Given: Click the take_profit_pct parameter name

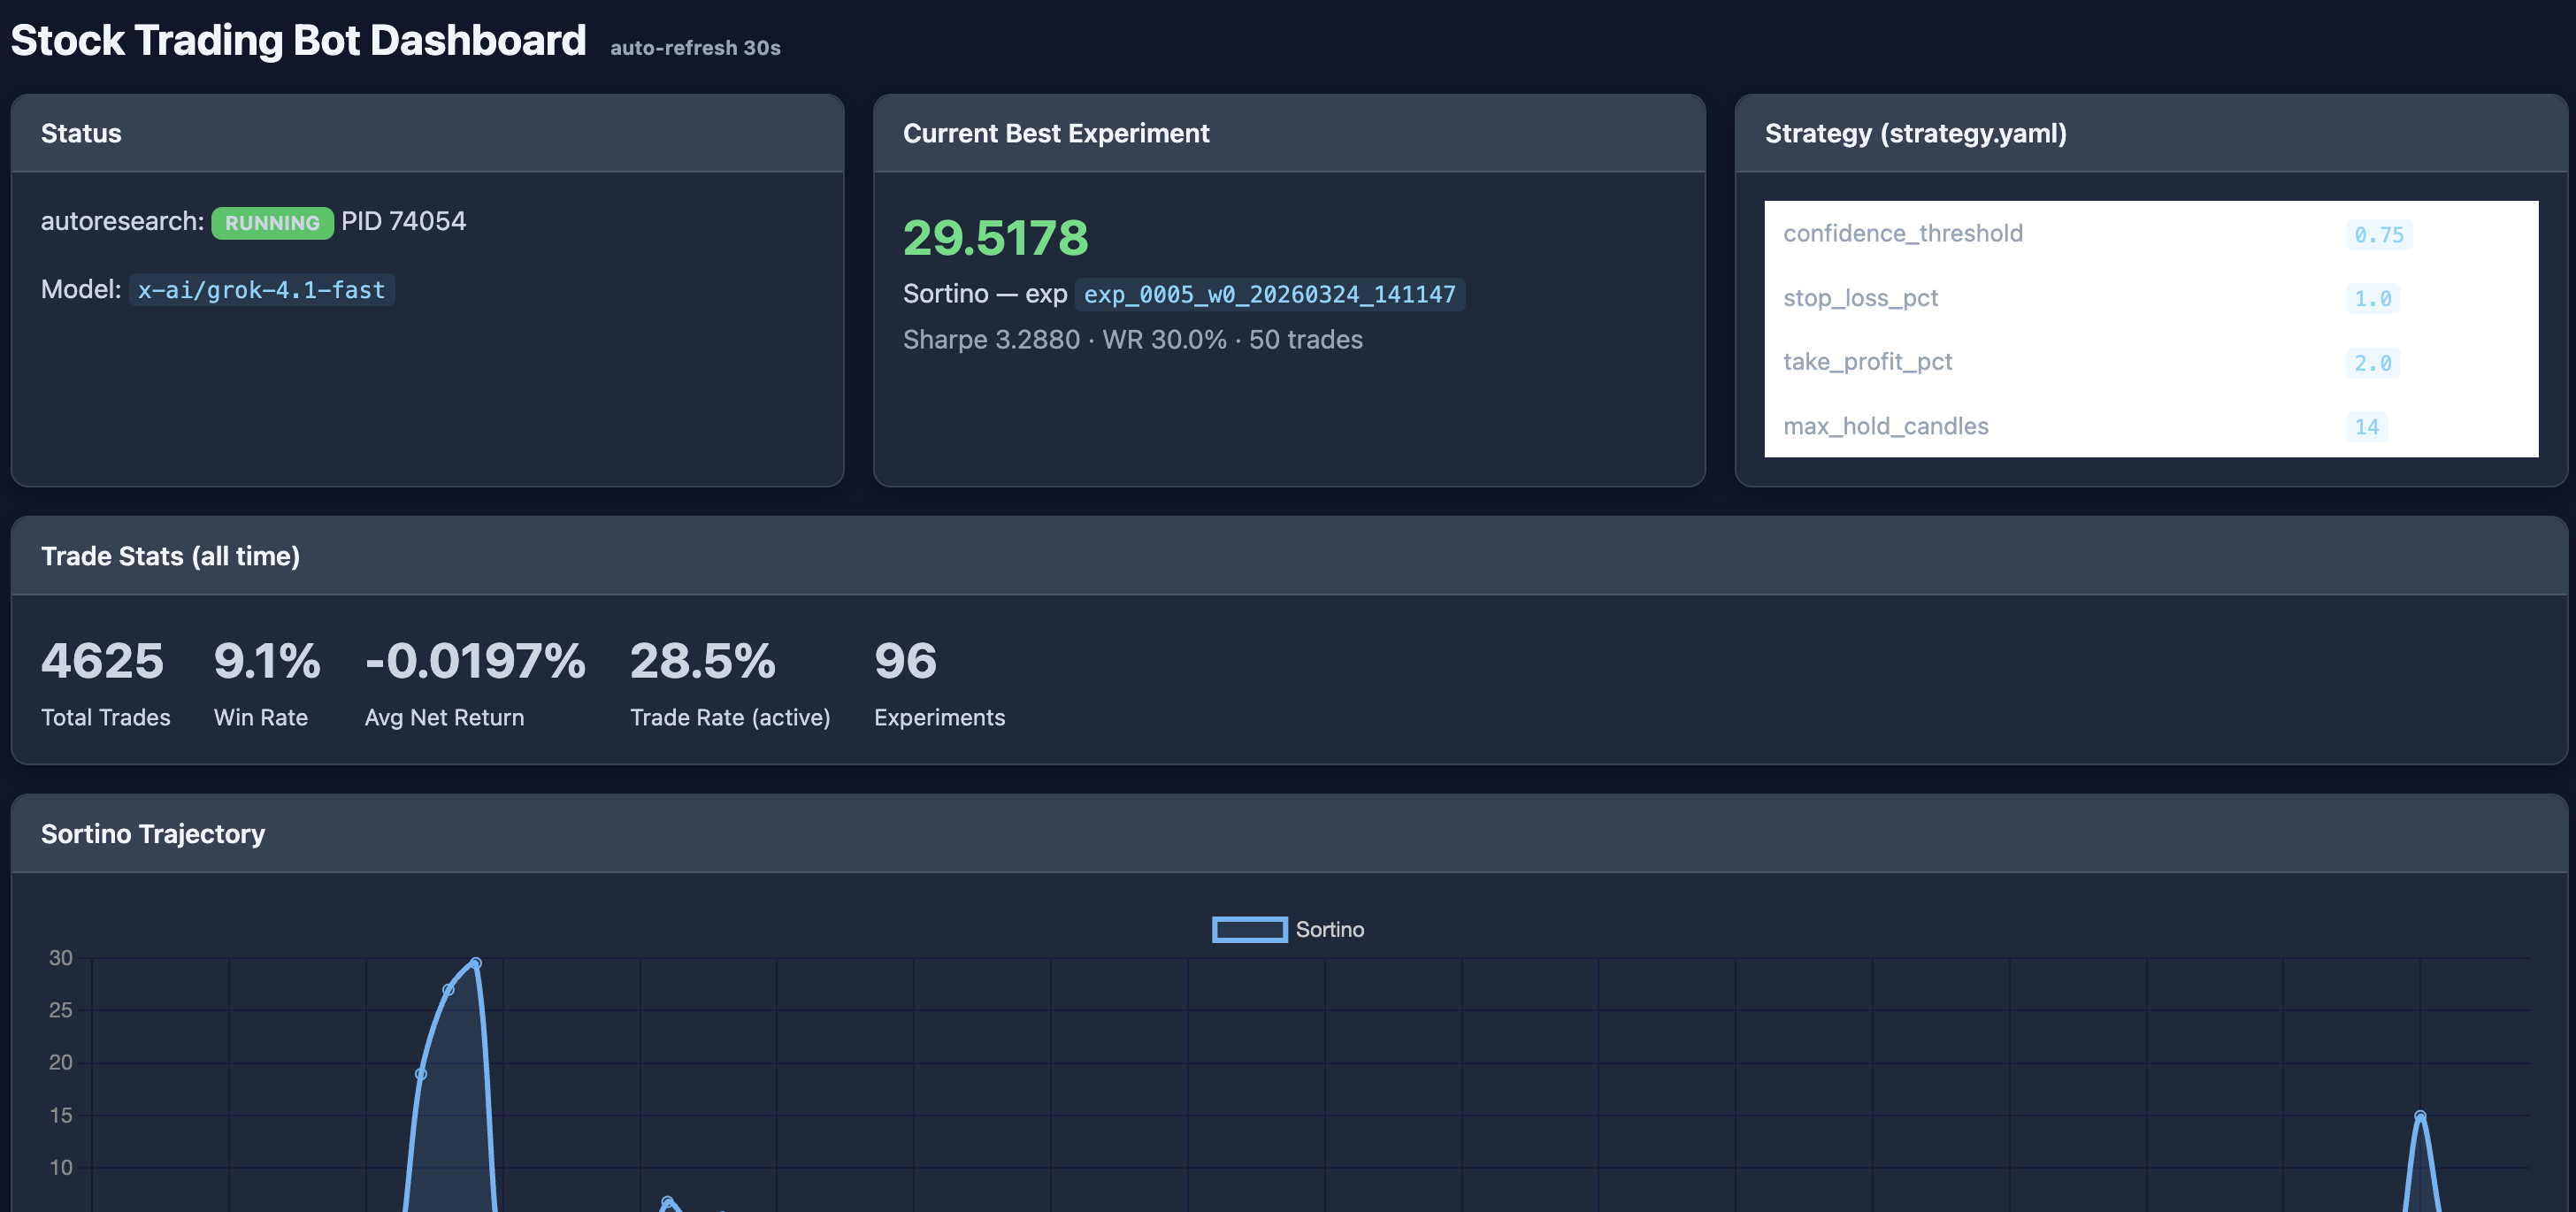Looking at the screenshot, I should tap(1867, 362).
